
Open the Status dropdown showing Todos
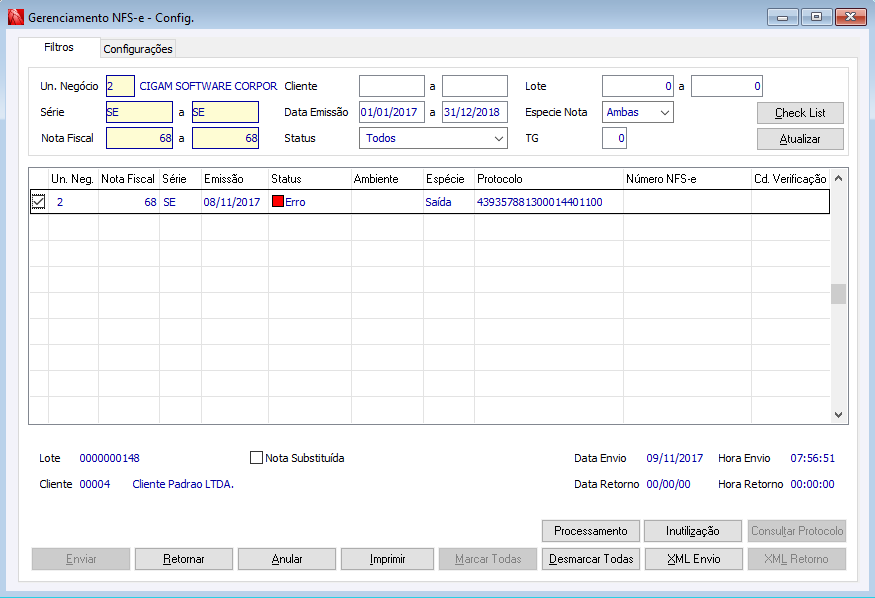pyautogui.click(x=433, y=138)
